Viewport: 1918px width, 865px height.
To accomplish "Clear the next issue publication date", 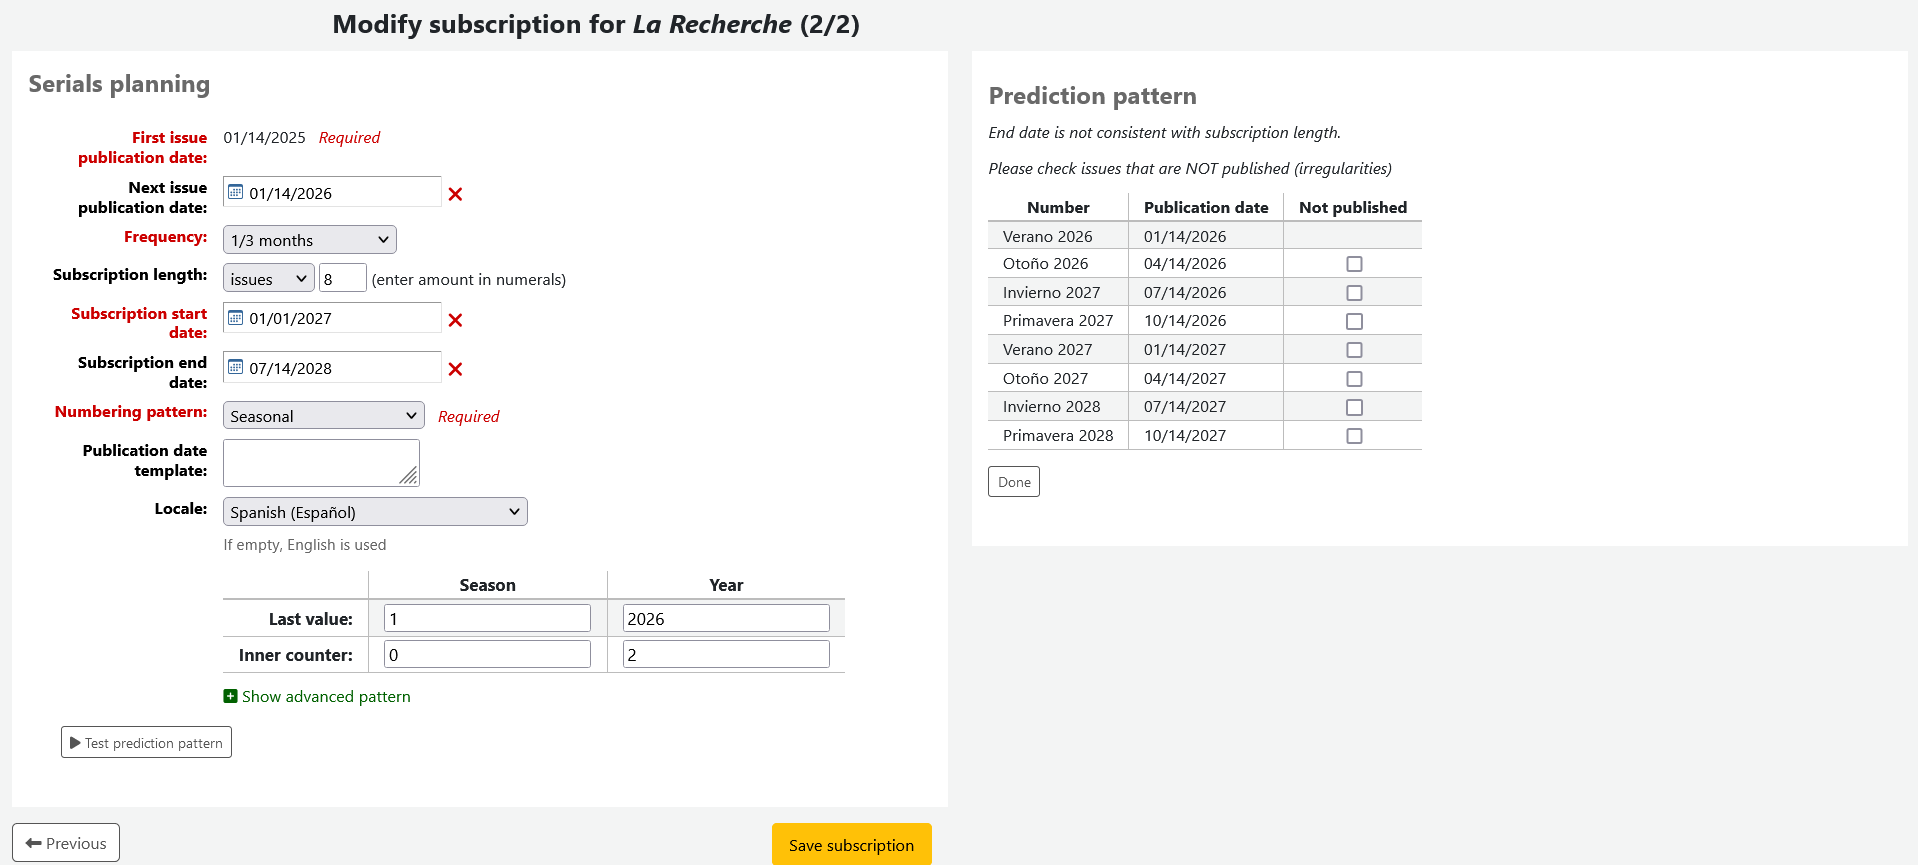I will tap(455, 194).
